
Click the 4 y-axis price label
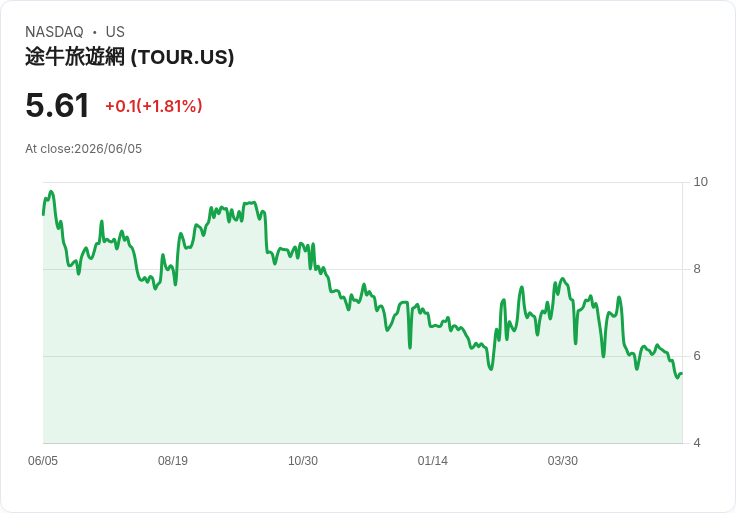coord(697,443)
